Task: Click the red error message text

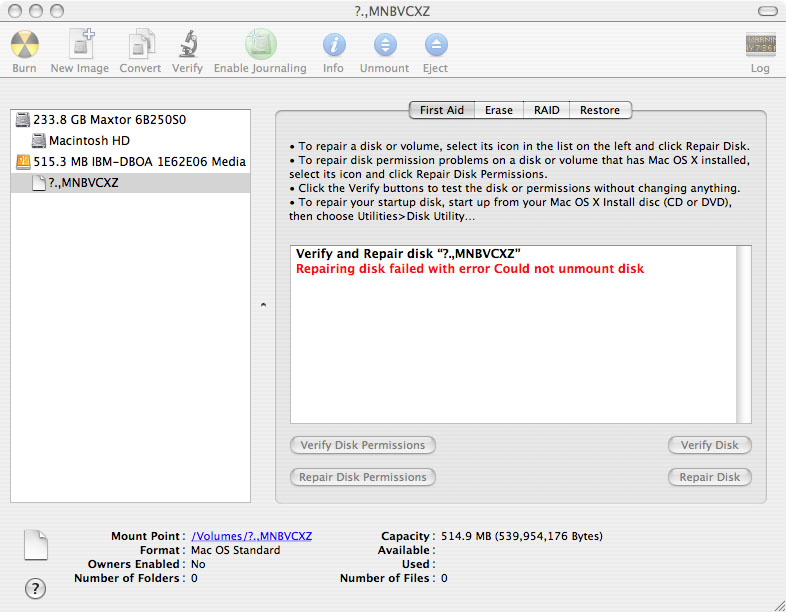Action: point(470,269)
